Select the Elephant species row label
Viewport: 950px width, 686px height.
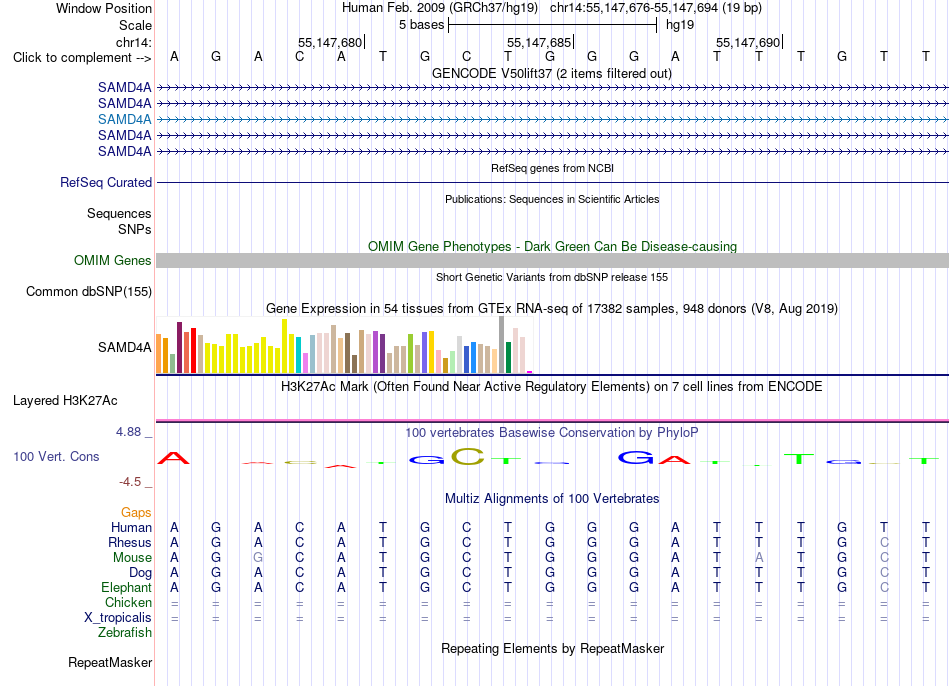[126, 588]
